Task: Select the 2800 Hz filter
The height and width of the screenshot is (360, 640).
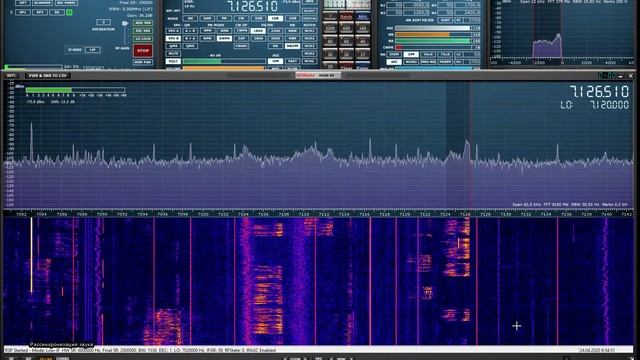Action: (x=258, y=38)
